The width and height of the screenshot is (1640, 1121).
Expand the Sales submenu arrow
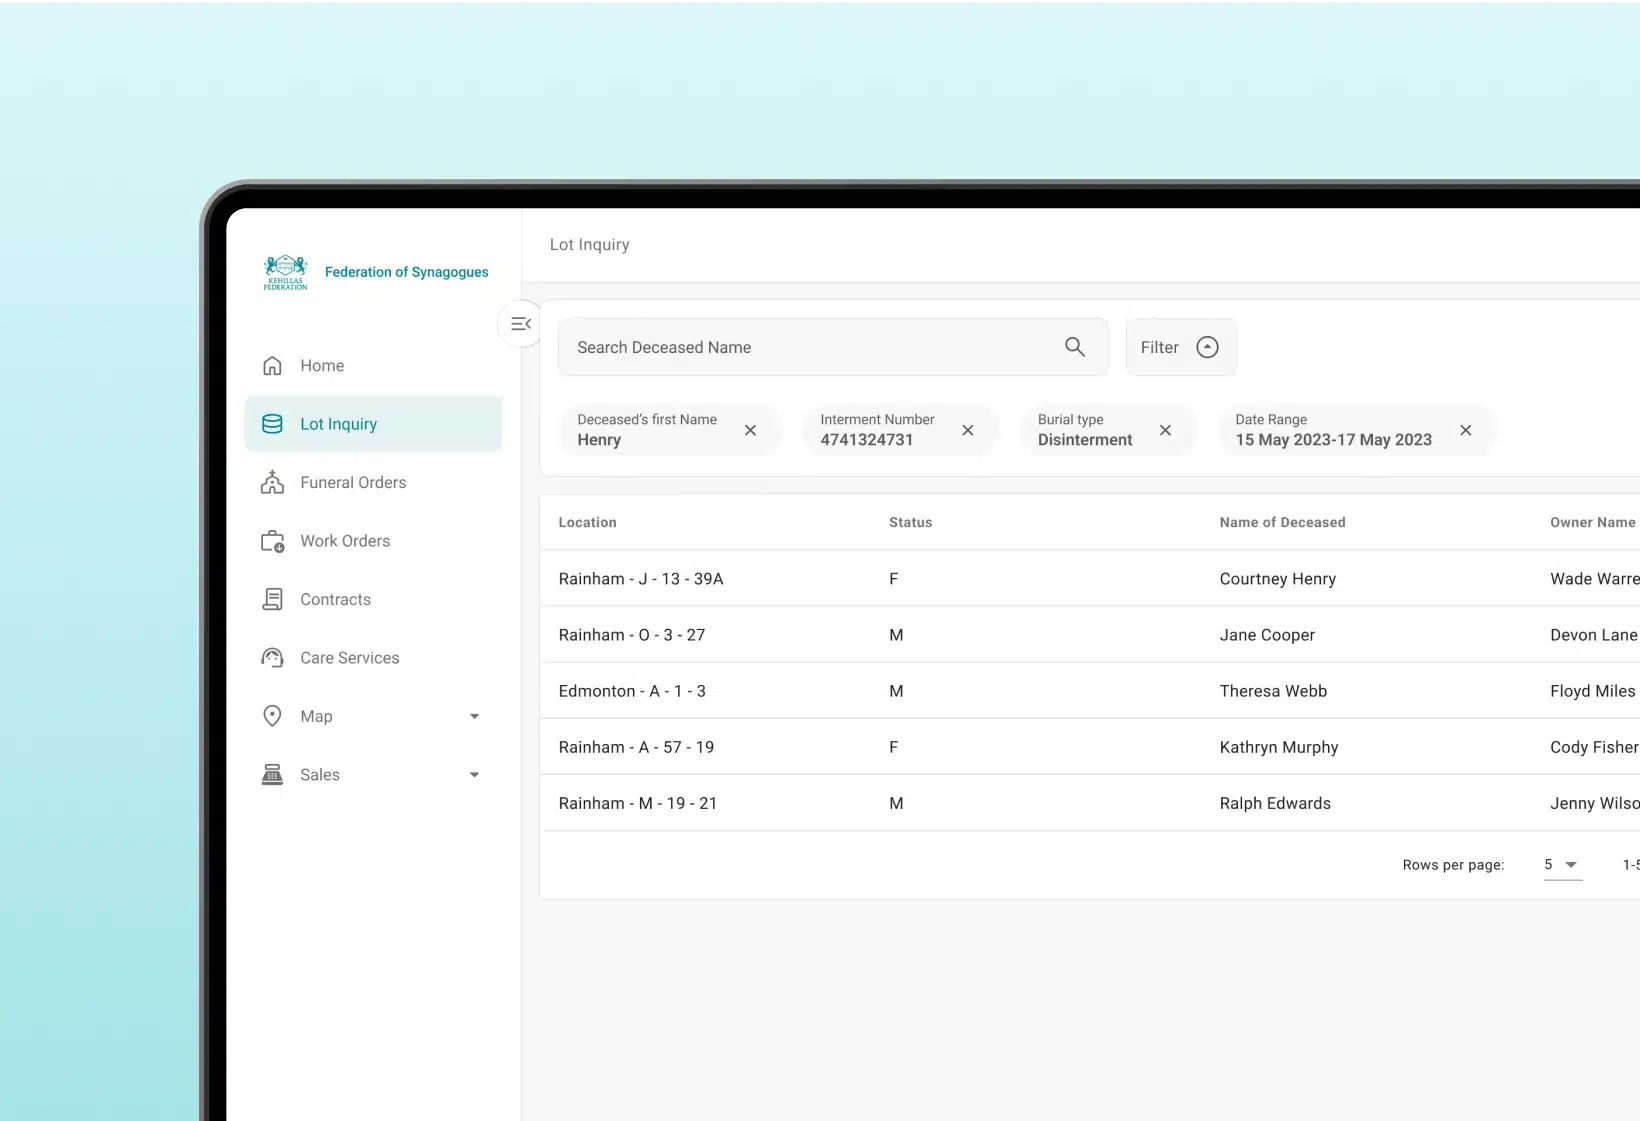[x=474, y=775]
